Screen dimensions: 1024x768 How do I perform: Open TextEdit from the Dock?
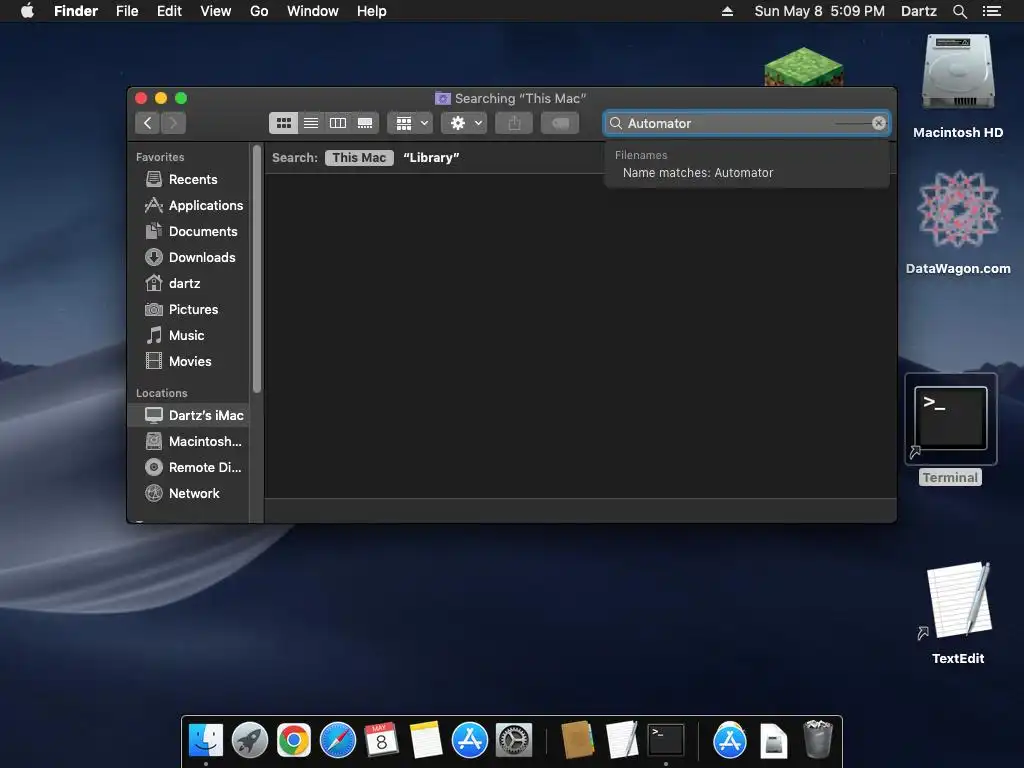pyautogui.click(x=622, y=741)
